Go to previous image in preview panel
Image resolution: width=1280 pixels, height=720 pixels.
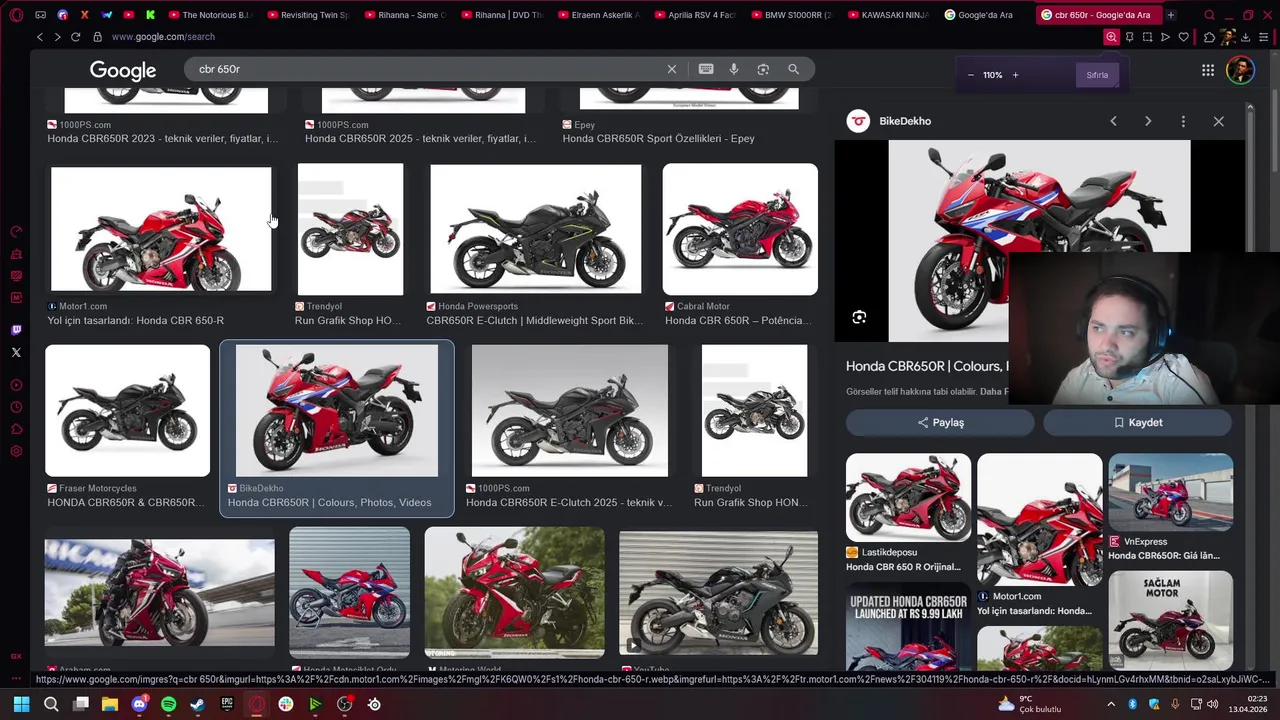[x=1113, y=121]
